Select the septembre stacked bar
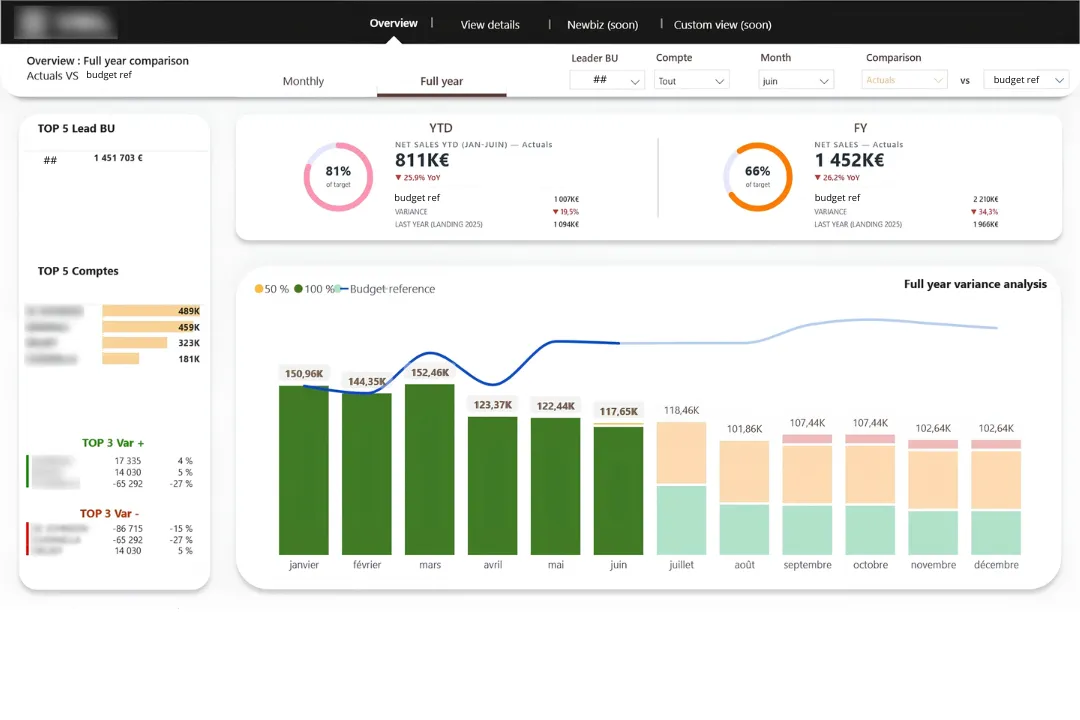 pos(807,495)
